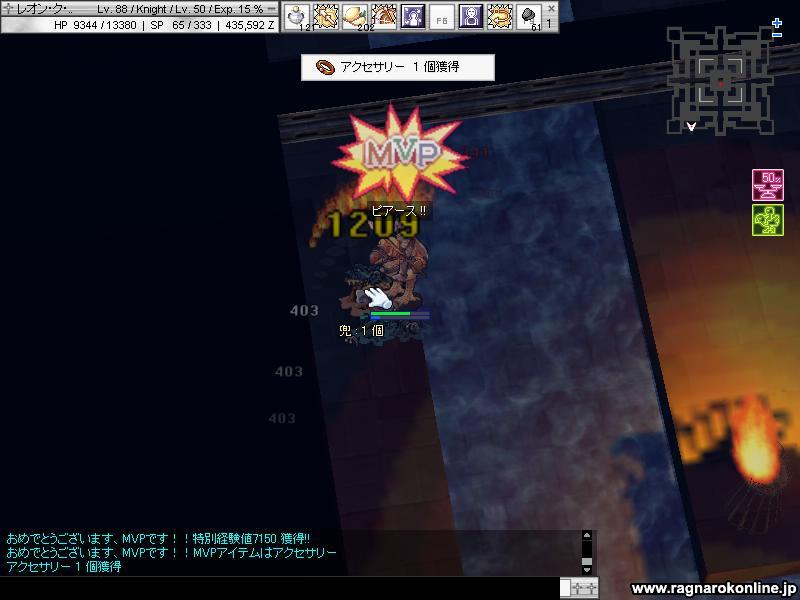800x600 pixels.
Task: Activate the fourth hotbar skill icon
Action: (x=384, y=17)
